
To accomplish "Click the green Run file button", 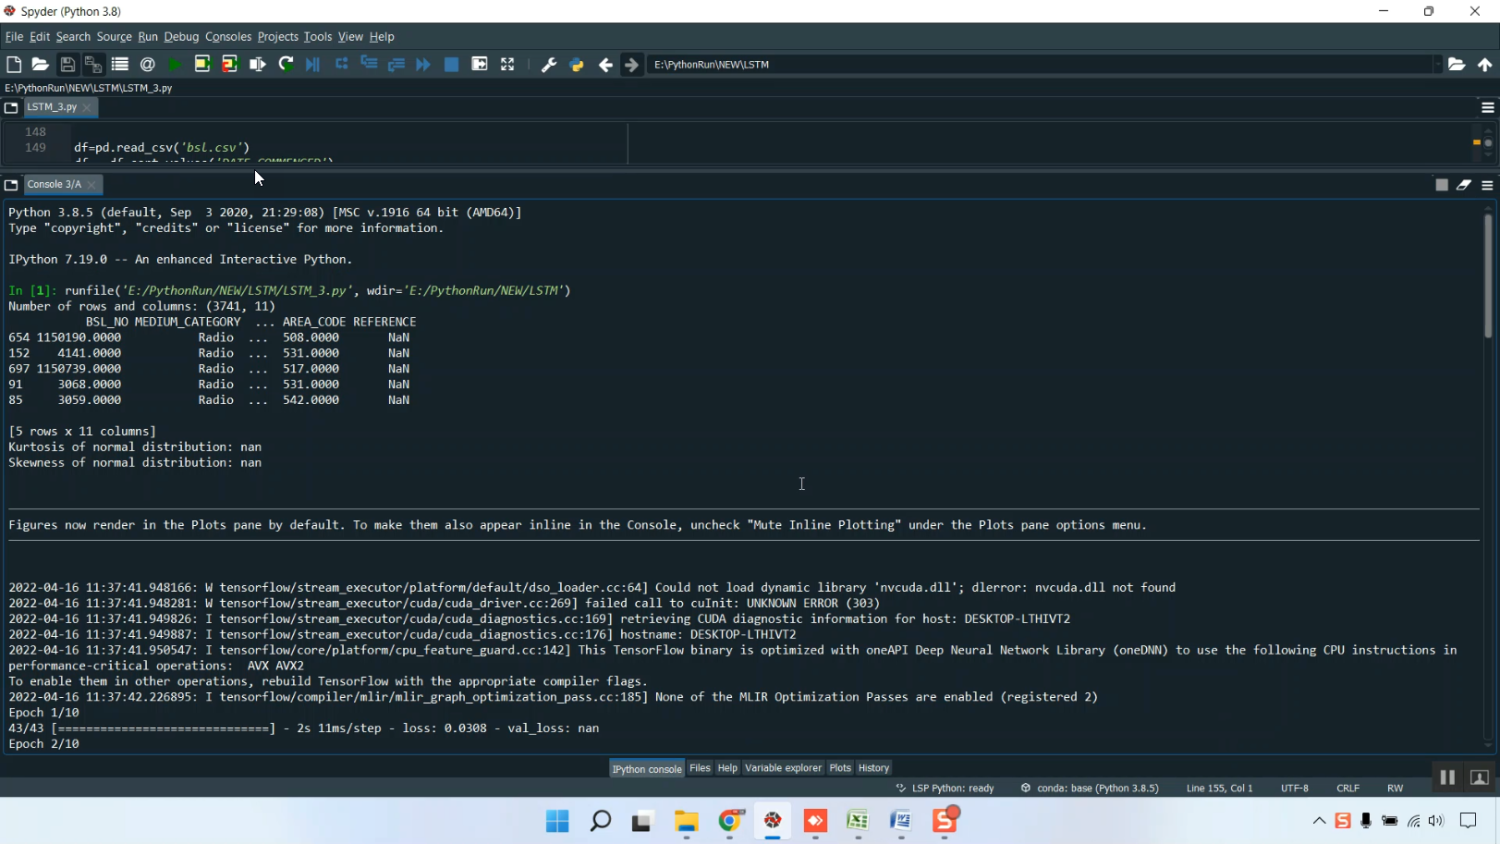I will 175,64.
